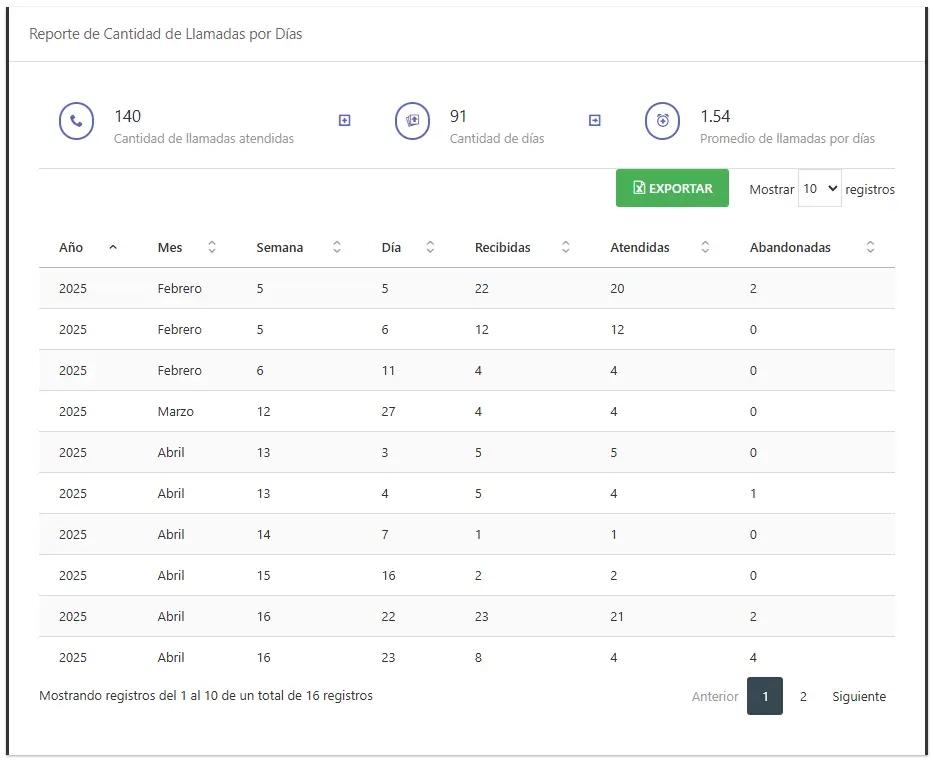Click the Anterior pagination link

click(714, 696)
